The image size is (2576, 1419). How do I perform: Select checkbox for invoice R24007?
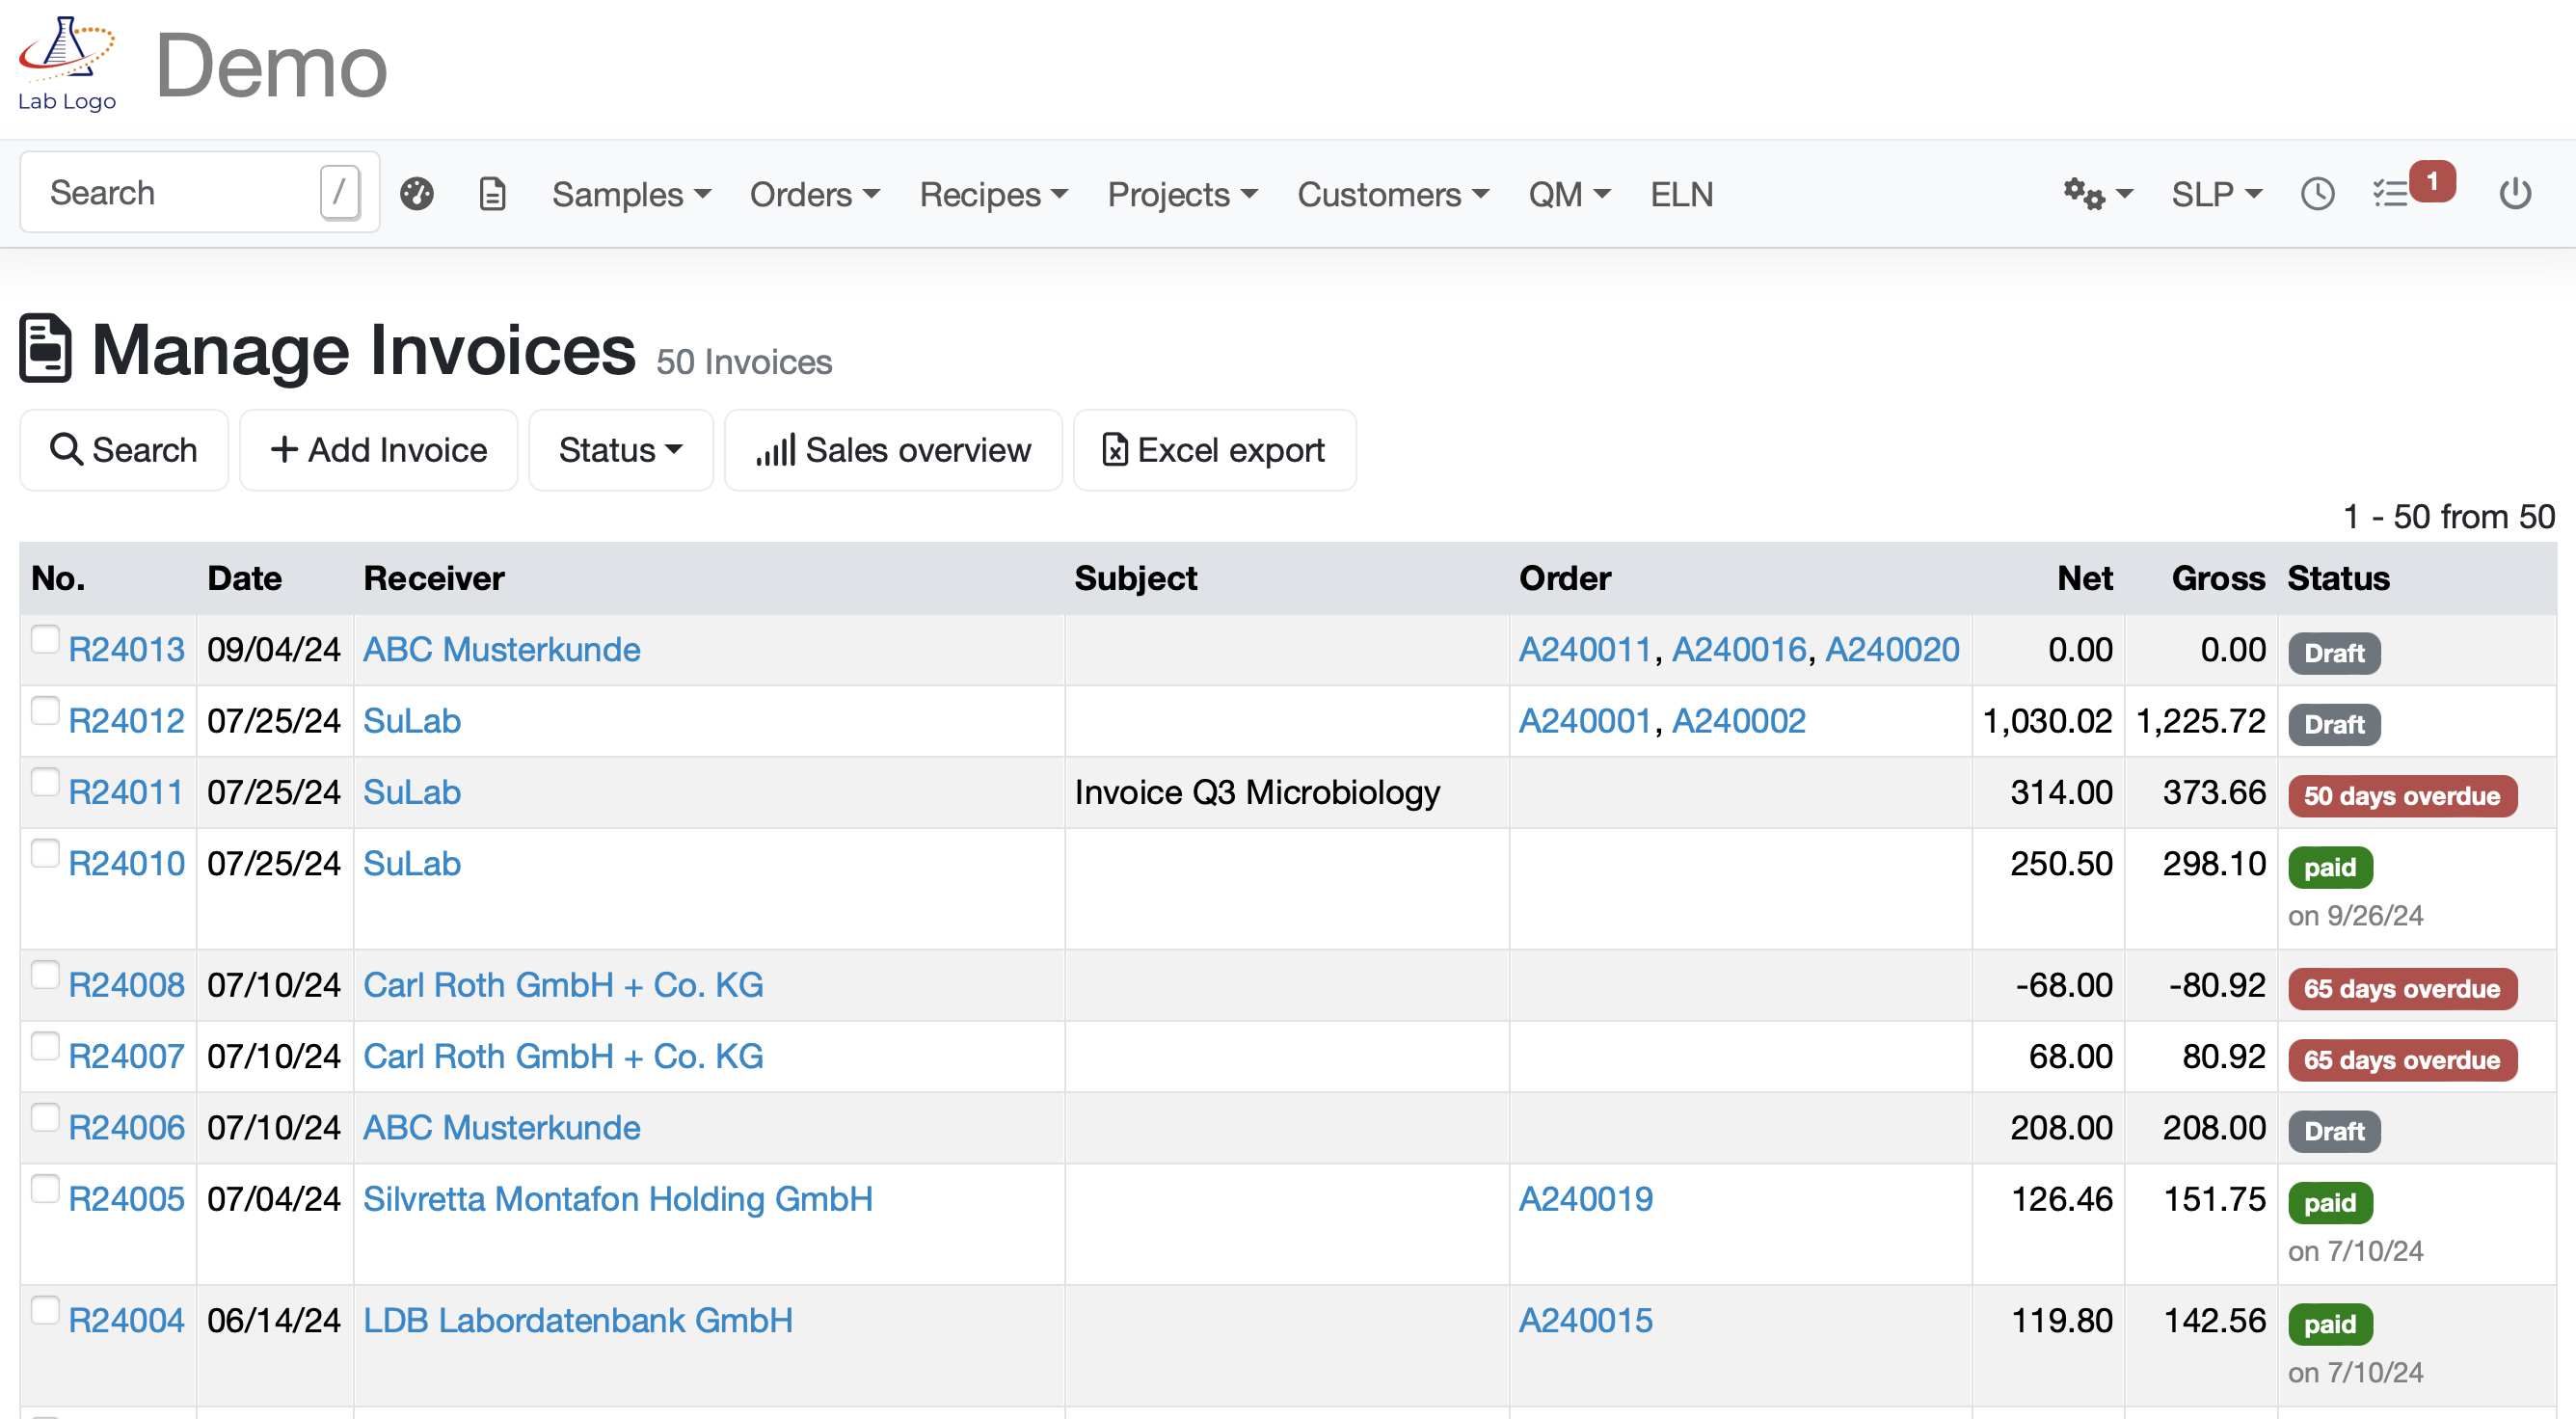tap(45, 1046)
